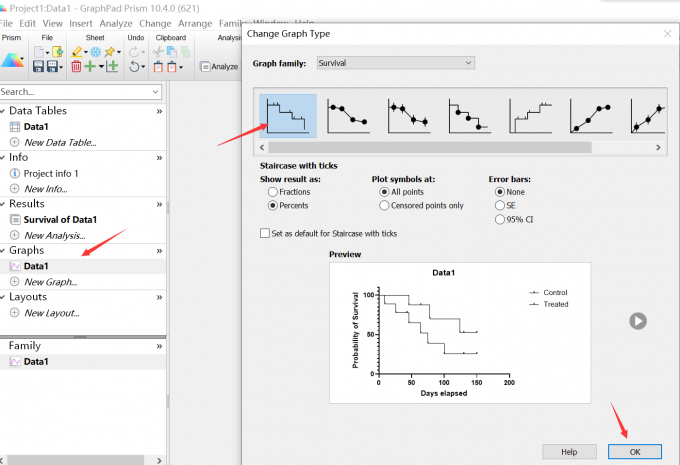Select the third survival thumbnail with error bars

[x=409, y=116]
